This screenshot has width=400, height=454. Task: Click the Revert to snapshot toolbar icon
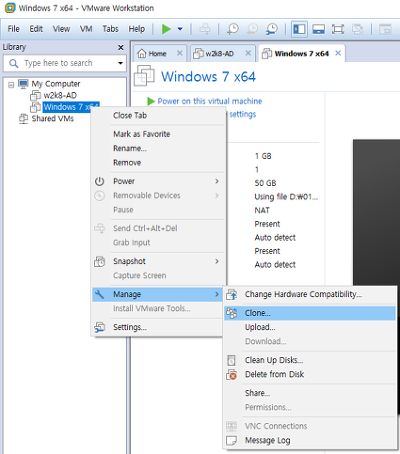pos(252,29)
